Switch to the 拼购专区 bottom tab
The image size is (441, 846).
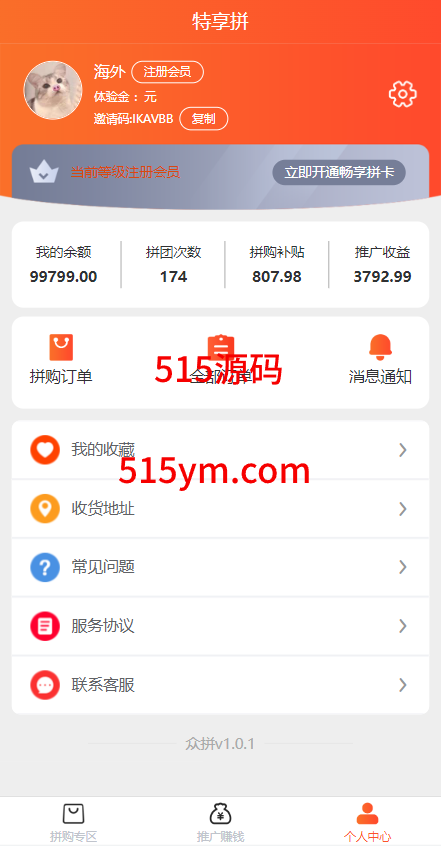click(x=73, y=822)
